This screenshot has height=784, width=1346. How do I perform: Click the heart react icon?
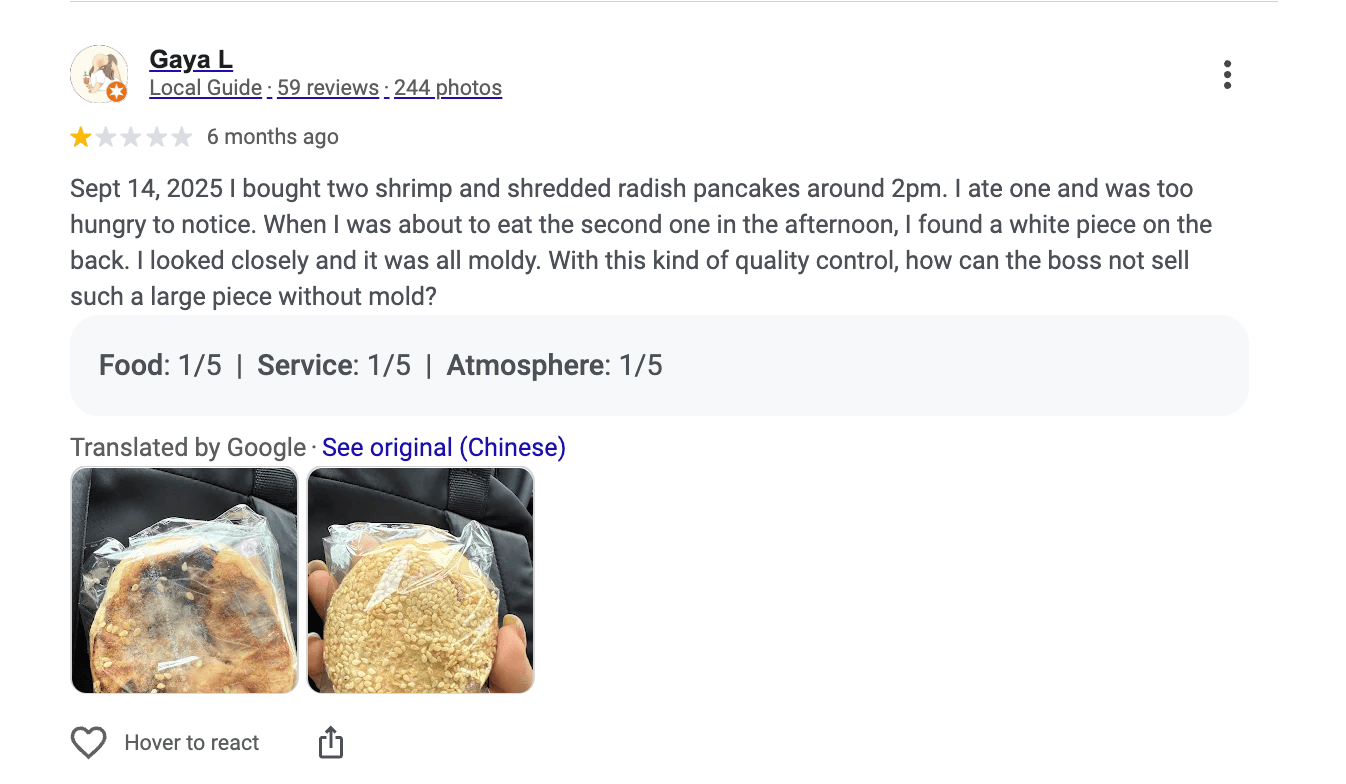click(88, 743)
